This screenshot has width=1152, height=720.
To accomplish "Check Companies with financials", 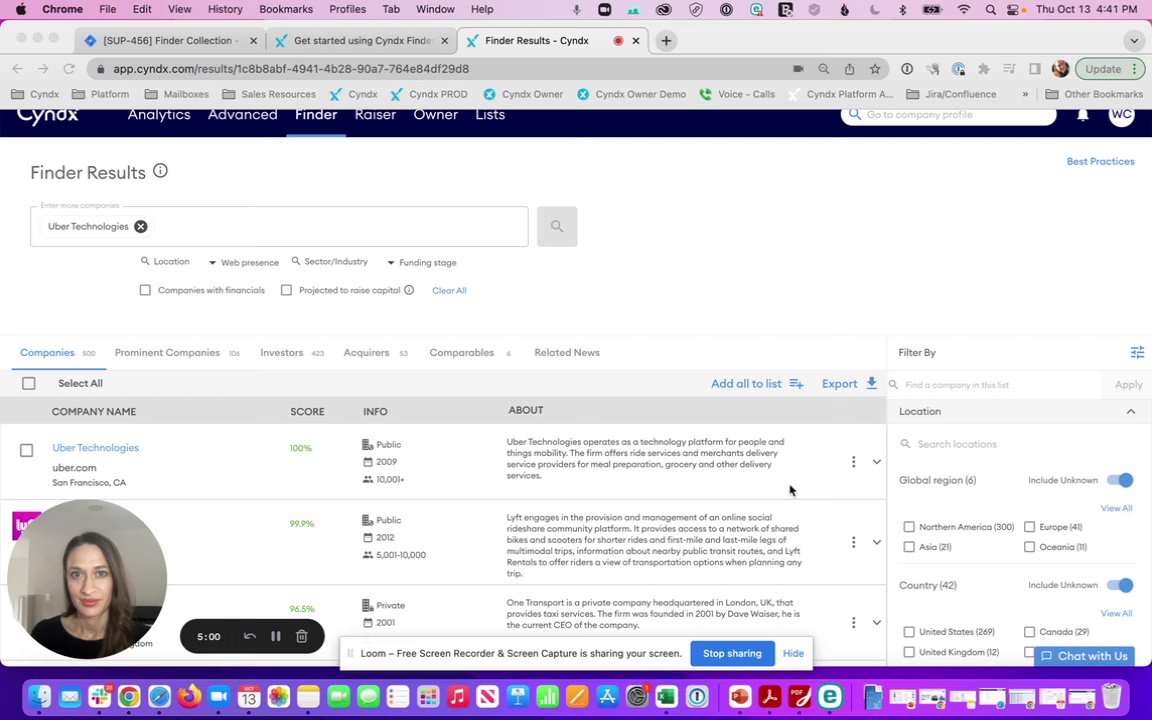I will click(145, 290).
